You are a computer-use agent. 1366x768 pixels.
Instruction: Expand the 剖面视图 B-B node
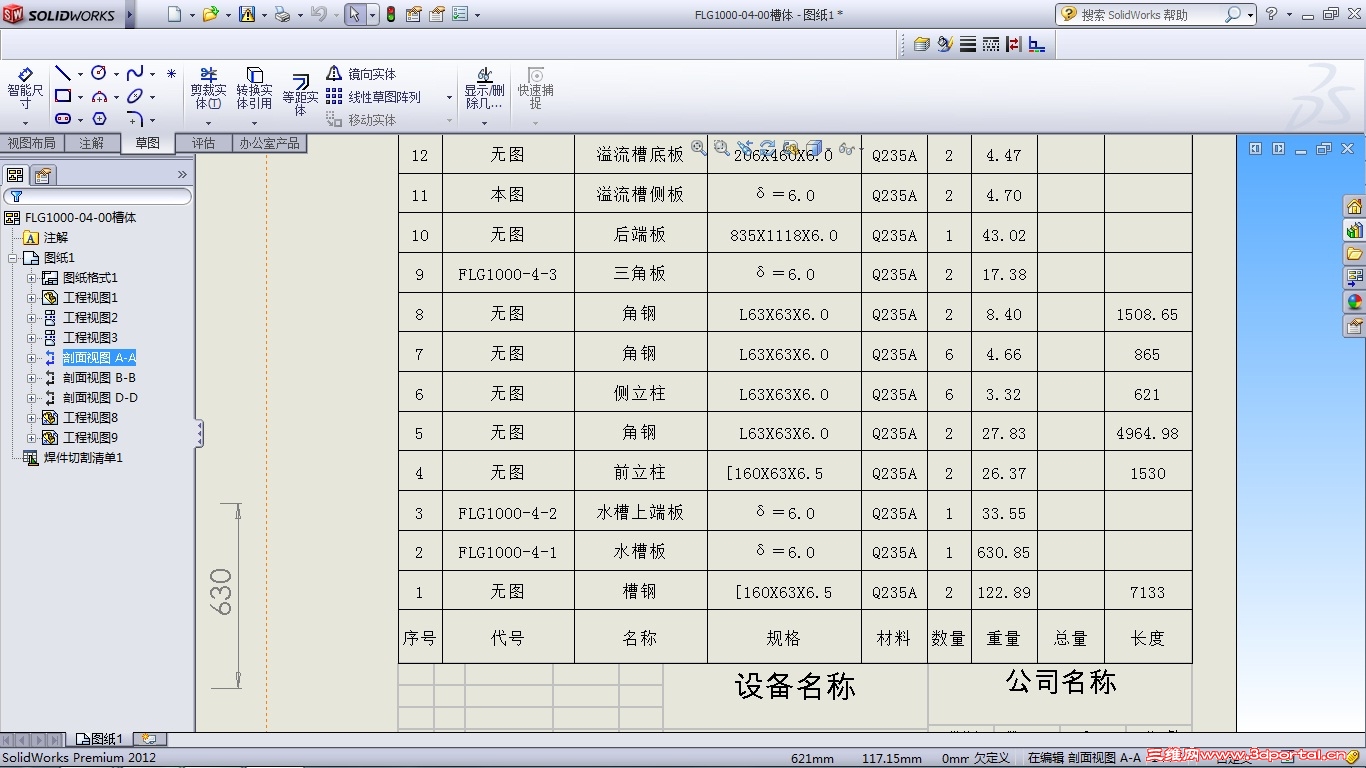coord(31,378)
